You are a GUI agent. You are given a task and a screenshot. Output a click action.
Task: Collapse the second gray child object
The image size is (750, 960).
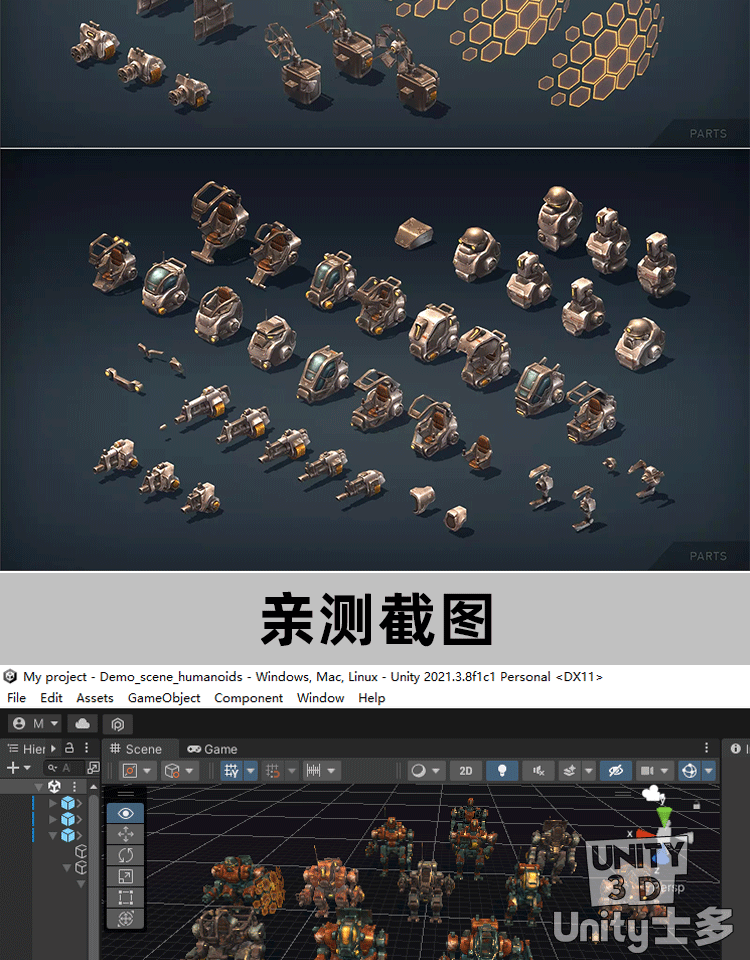[67, 868]
